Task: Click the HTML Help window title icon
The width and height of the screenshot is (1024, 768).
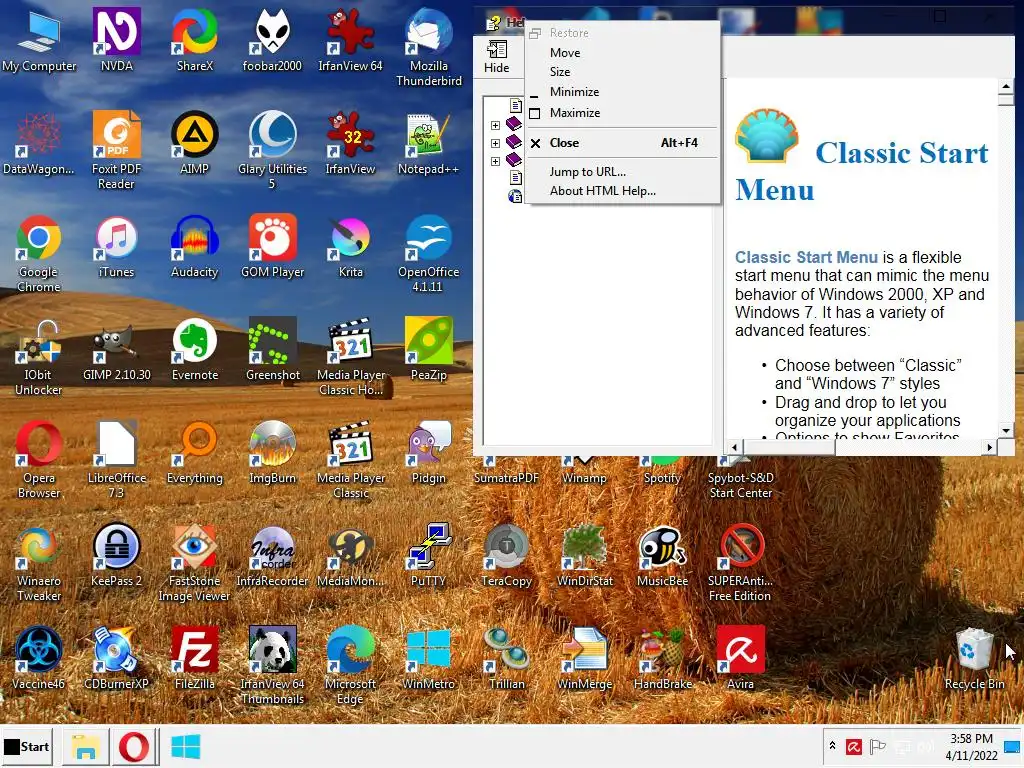Action: [493, 24]
